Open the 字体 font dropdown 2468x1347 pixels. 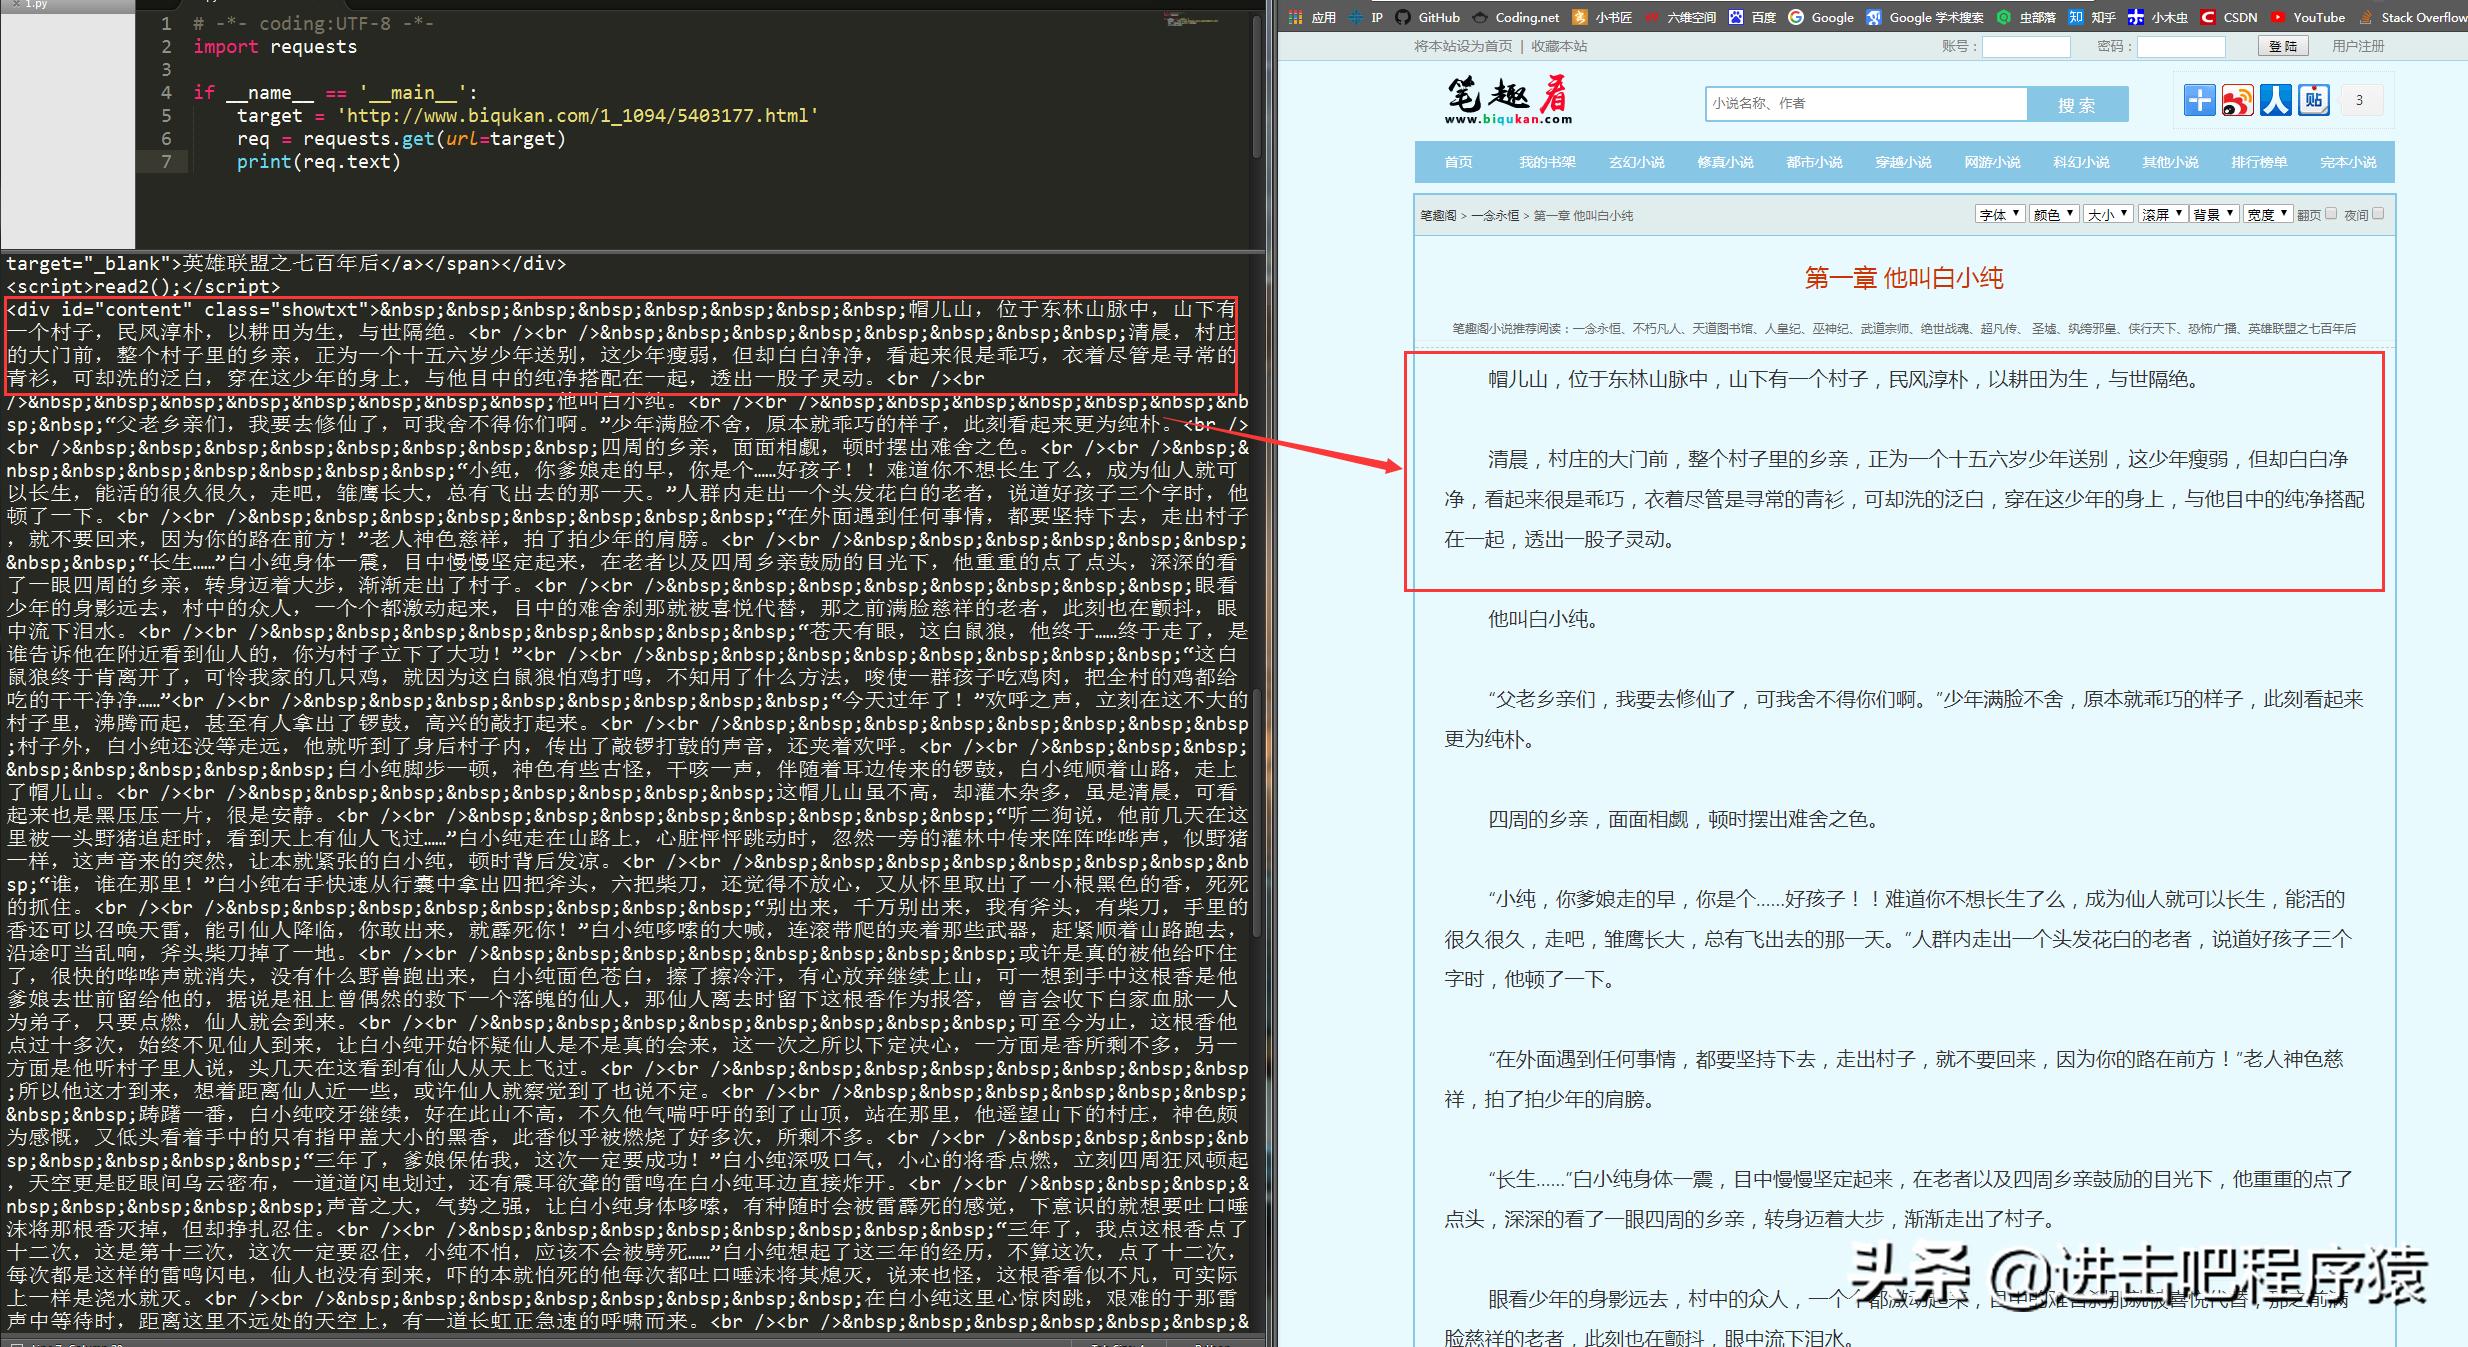tap(2000, 214)
